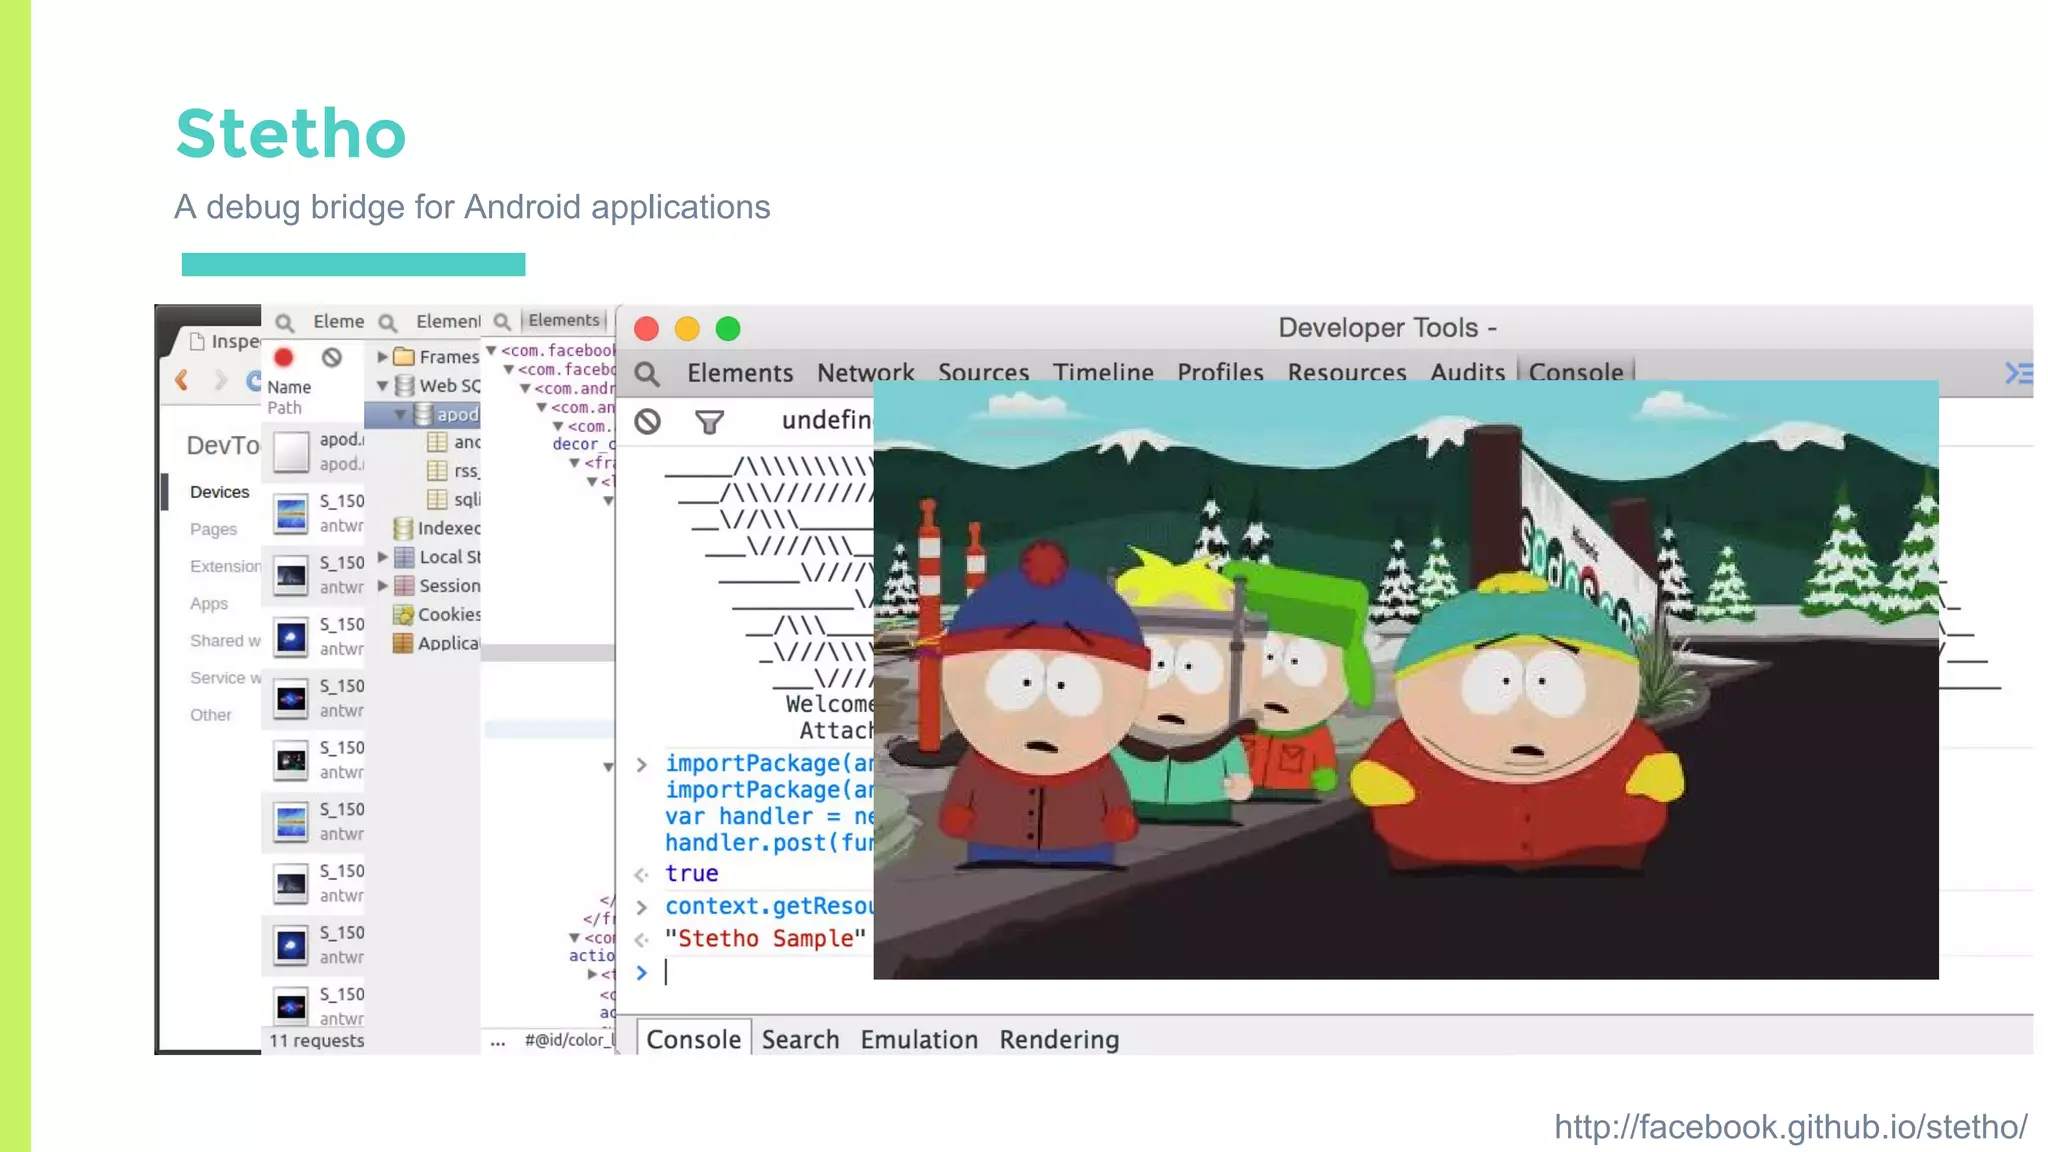Click the yellow minimize button of Developer Tools
Viewport: 2048px width, 1152px height.
(687, 329)
